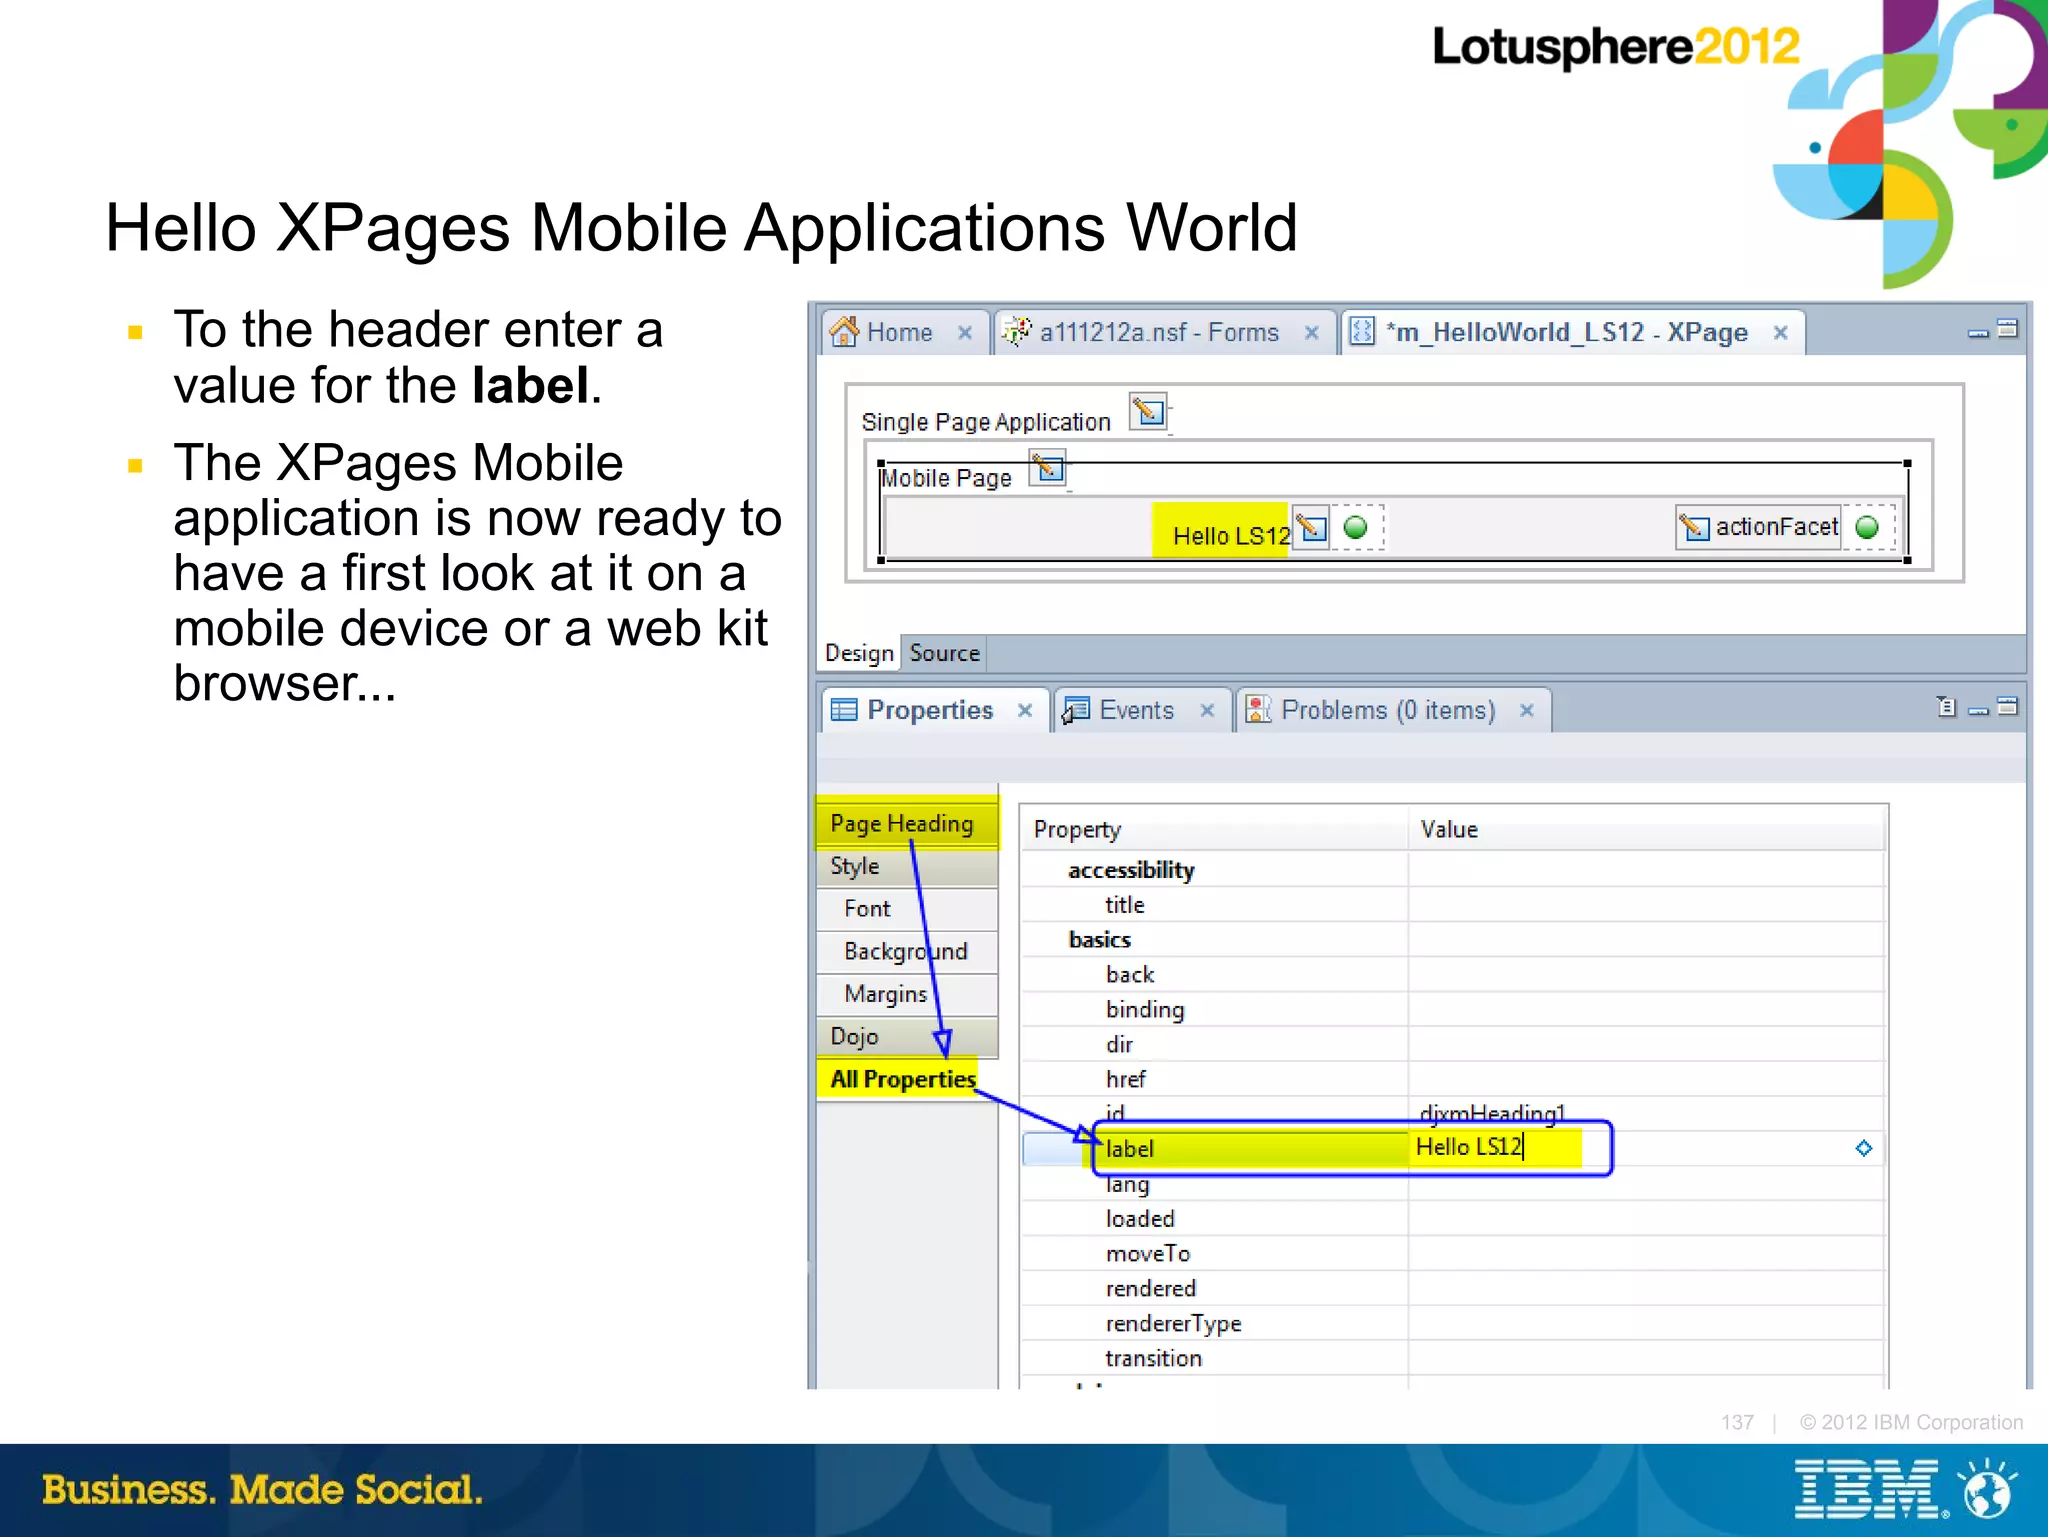The height and width of the screenshot is (1537, 2048).
Task: Select the transition property row
Action: coord(1453,1359)
